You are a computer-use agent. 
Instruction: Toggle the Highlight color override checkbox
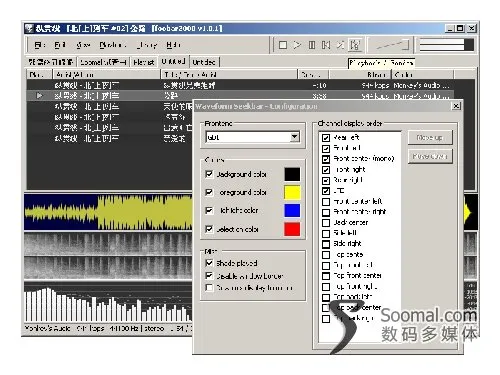click(209, 210)
